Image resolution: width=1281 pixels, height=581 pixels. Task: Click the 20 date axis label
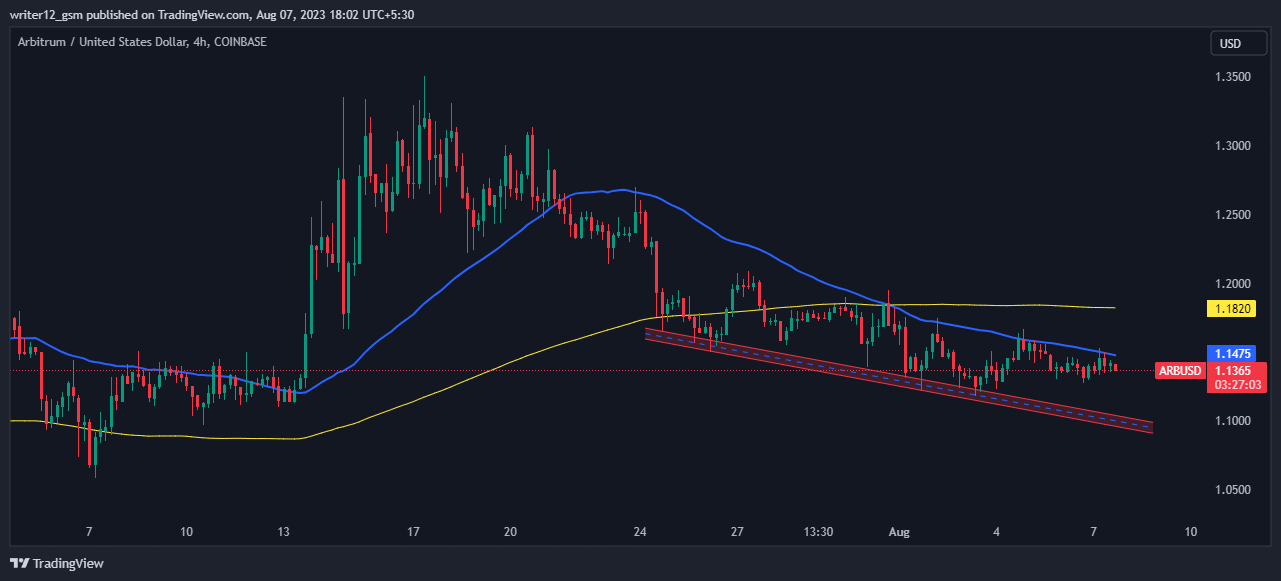coord(510,532)
